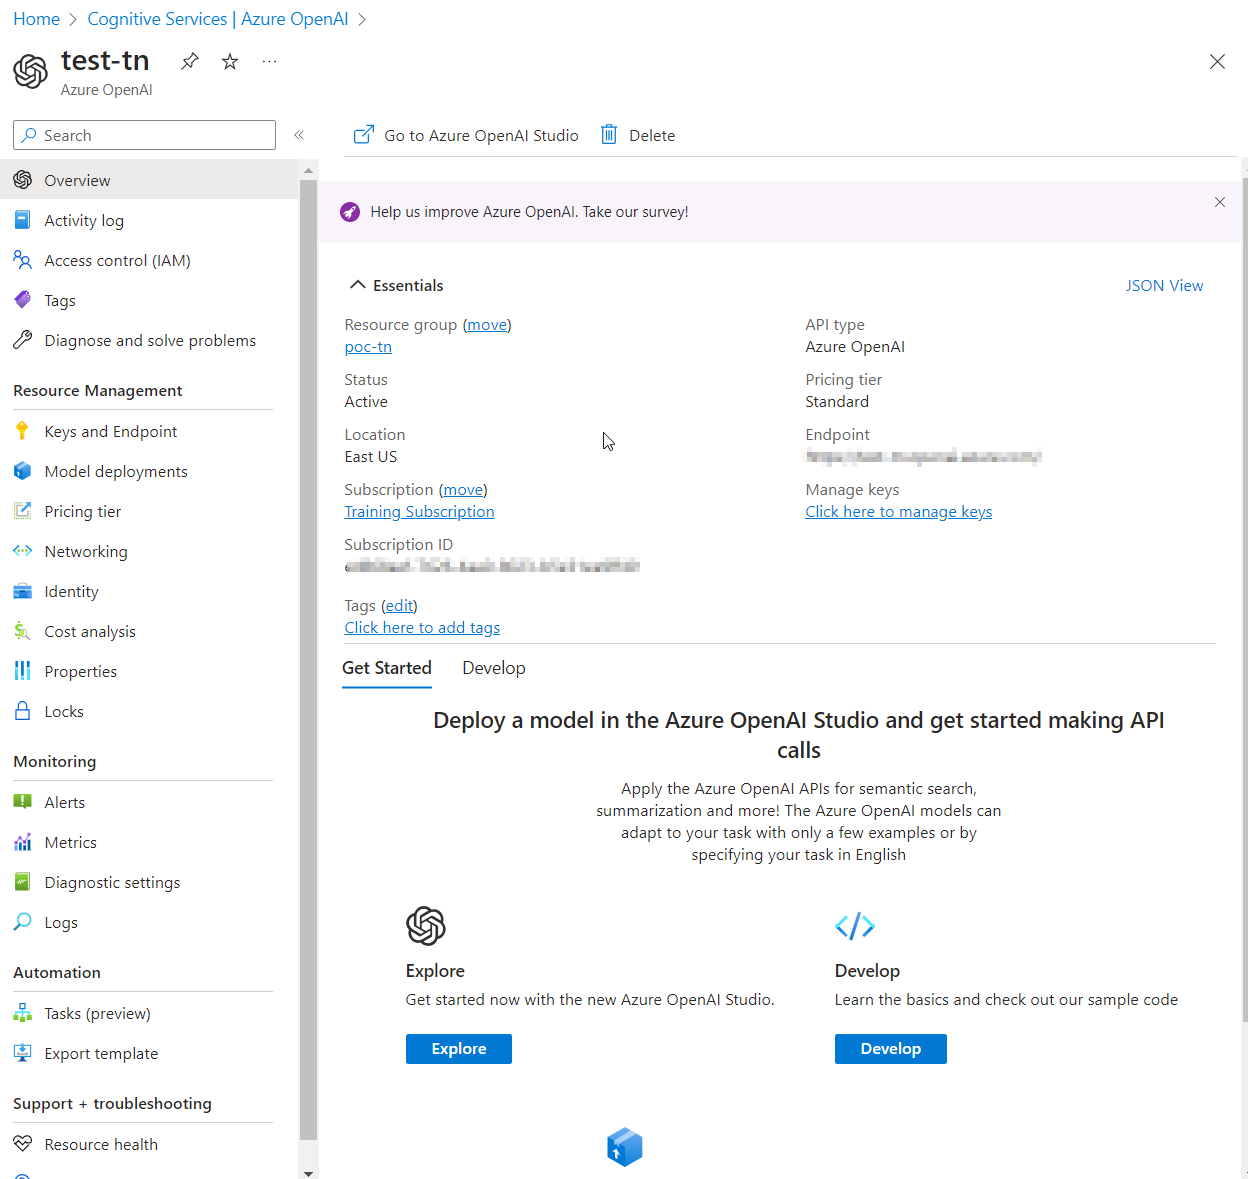Open the poc-tn resource group link
The image size is (1248, 1179).
point(368,347)
